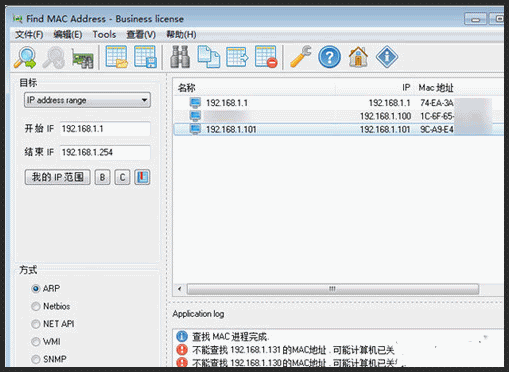Select the 192.168.1.1 row in results
The width and height of the screenshot is (509, 372).
click(x=339, y=103)
